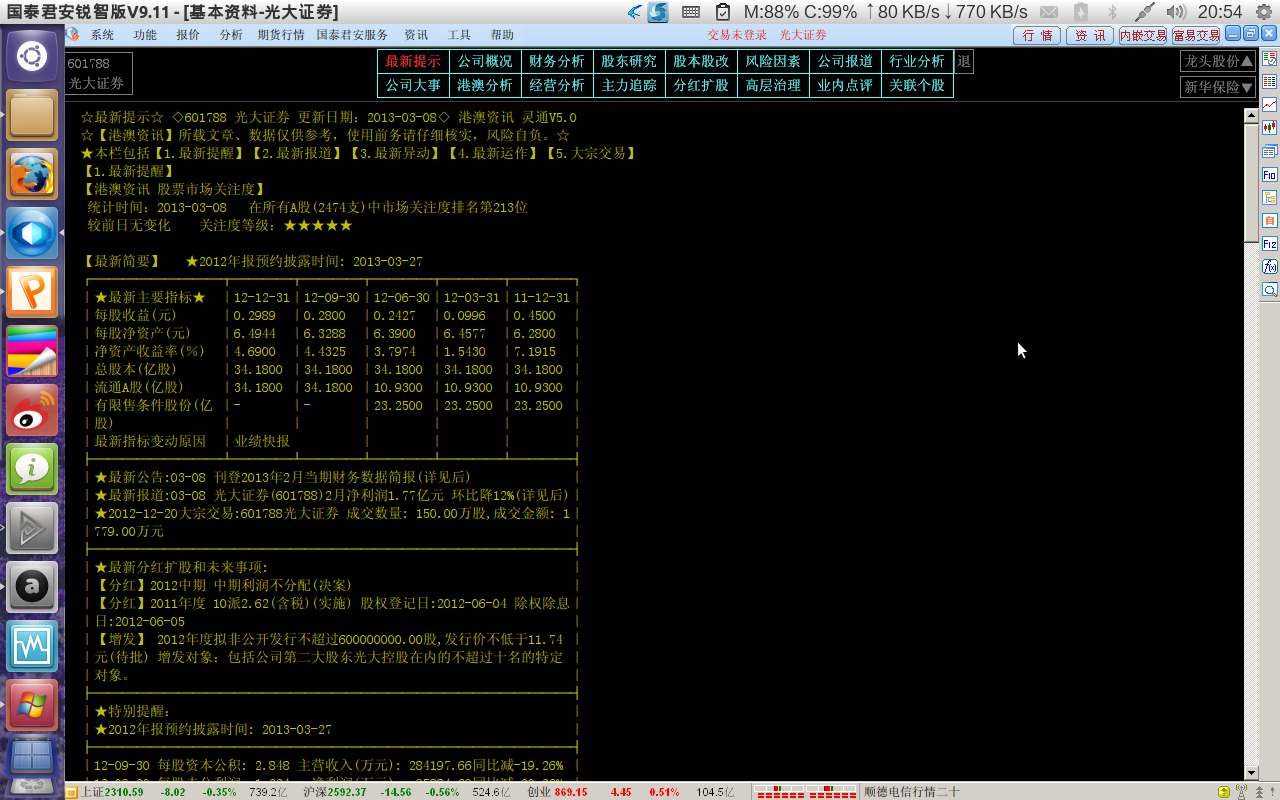This screenshot has width=1280, height=800.
Task: Open the watchlist icon atop right sidebar
Action: 1270,59
